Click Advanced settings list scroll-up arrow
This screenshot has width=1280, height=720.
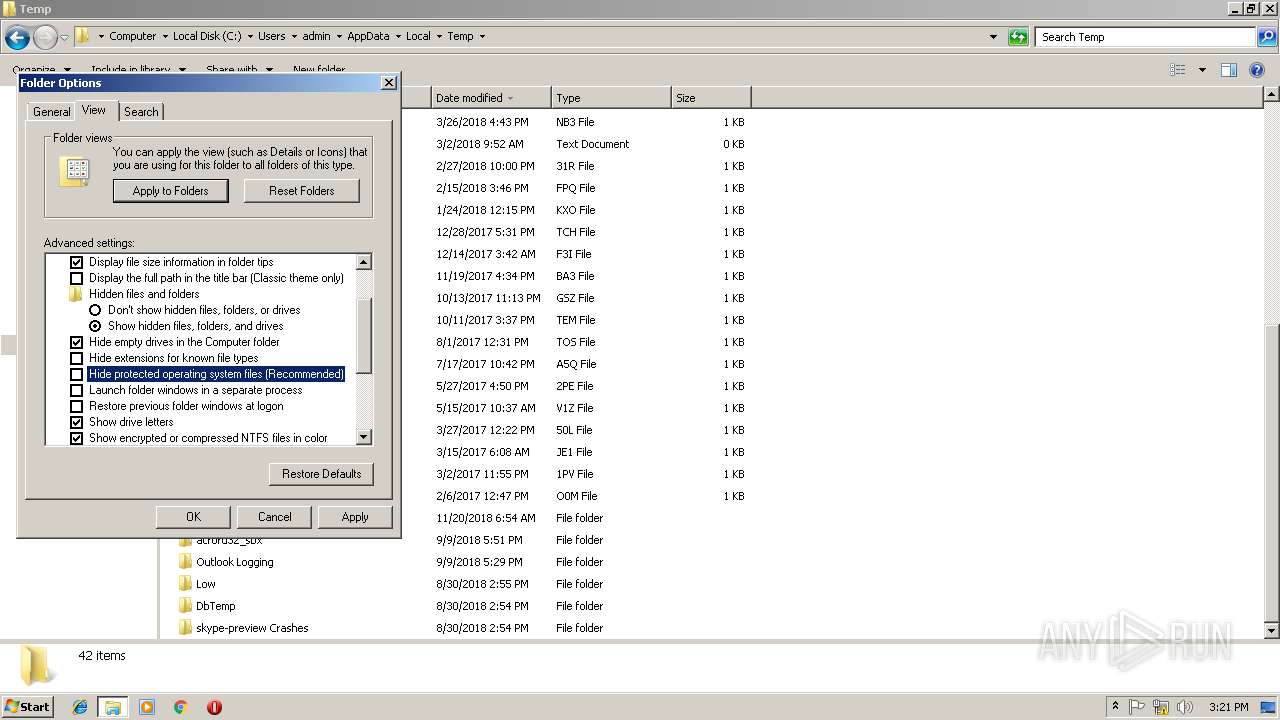click(x=363, y=262)
